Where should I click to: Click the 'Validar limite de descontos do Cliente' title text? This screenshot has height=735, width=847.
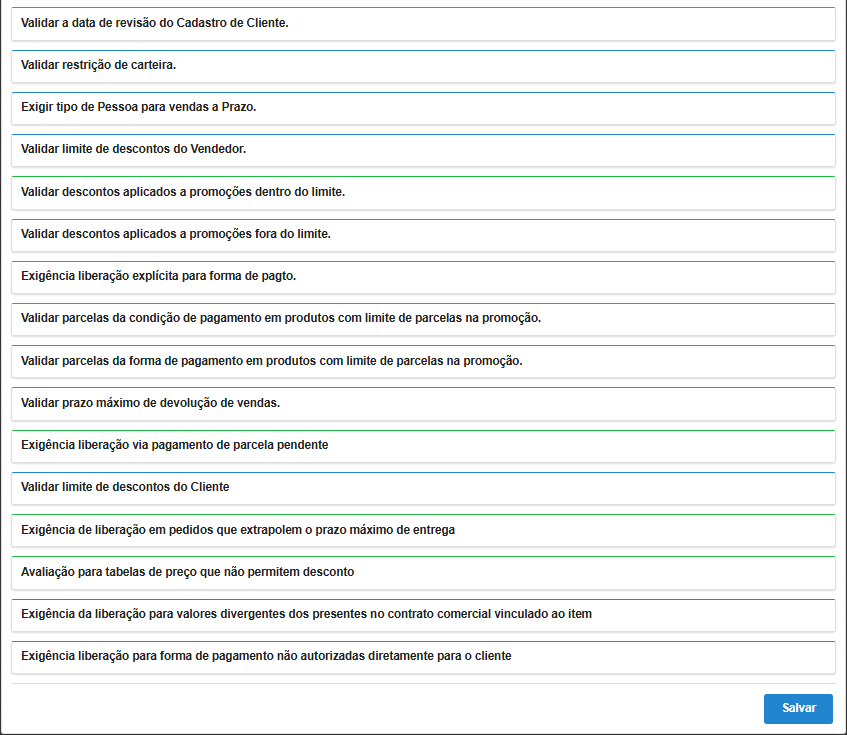tap(125, 487)
